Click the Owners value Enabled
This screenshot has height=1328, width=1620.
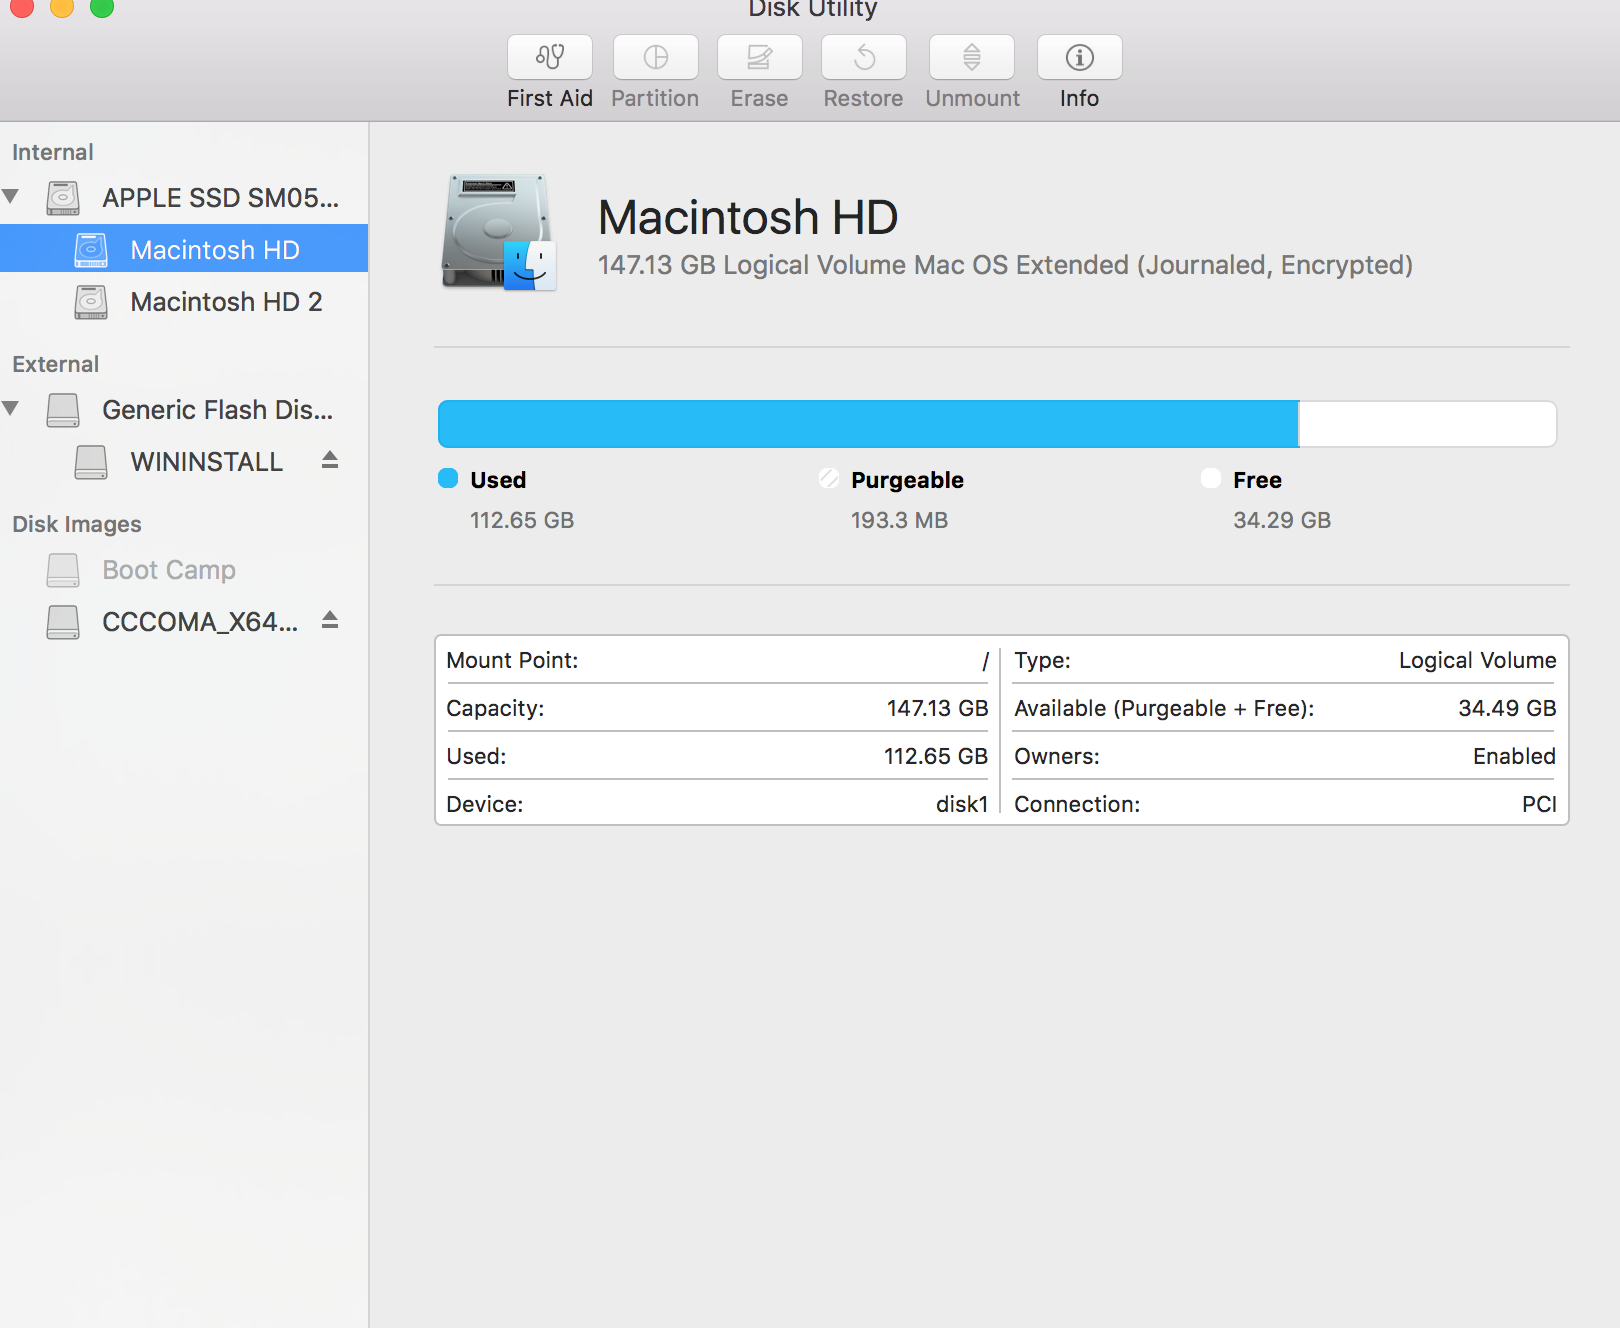point(1514,756)
